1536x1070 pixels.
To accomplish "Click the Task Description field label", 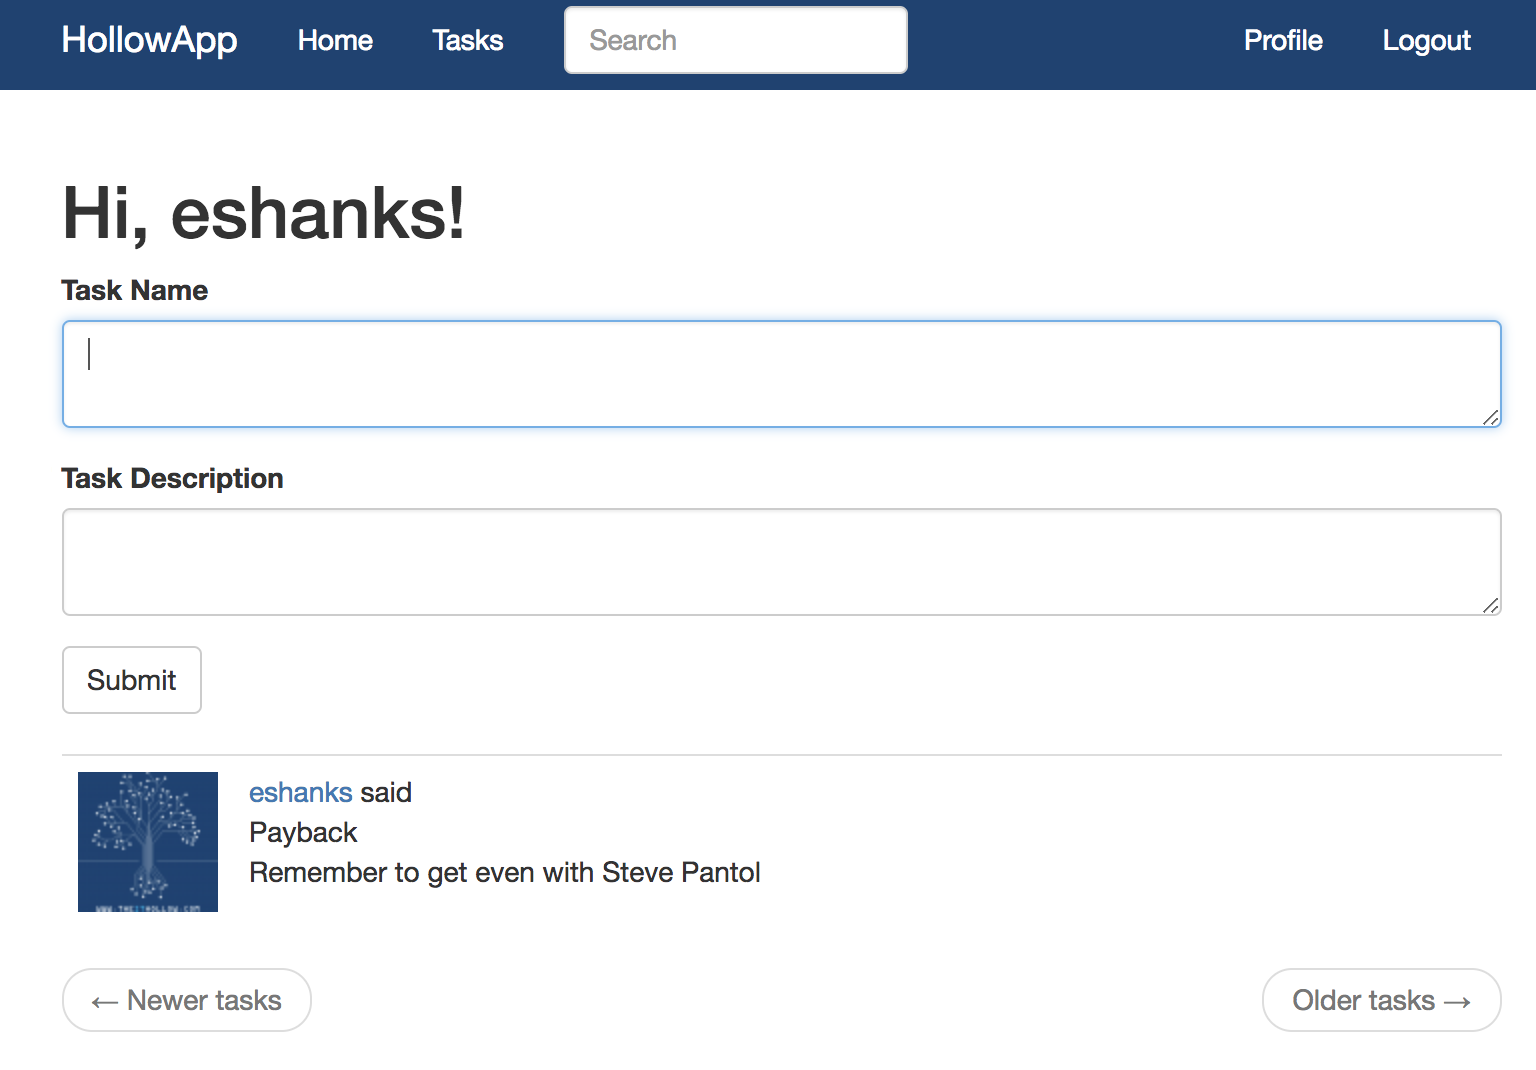I will pyautogui.click(x=172, y=478).
